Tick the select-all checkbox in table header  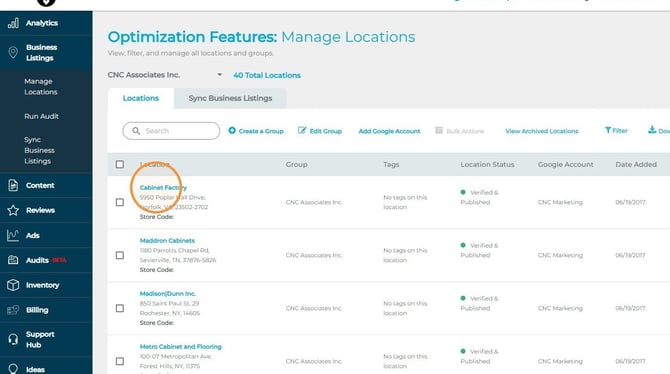(120, 164)
